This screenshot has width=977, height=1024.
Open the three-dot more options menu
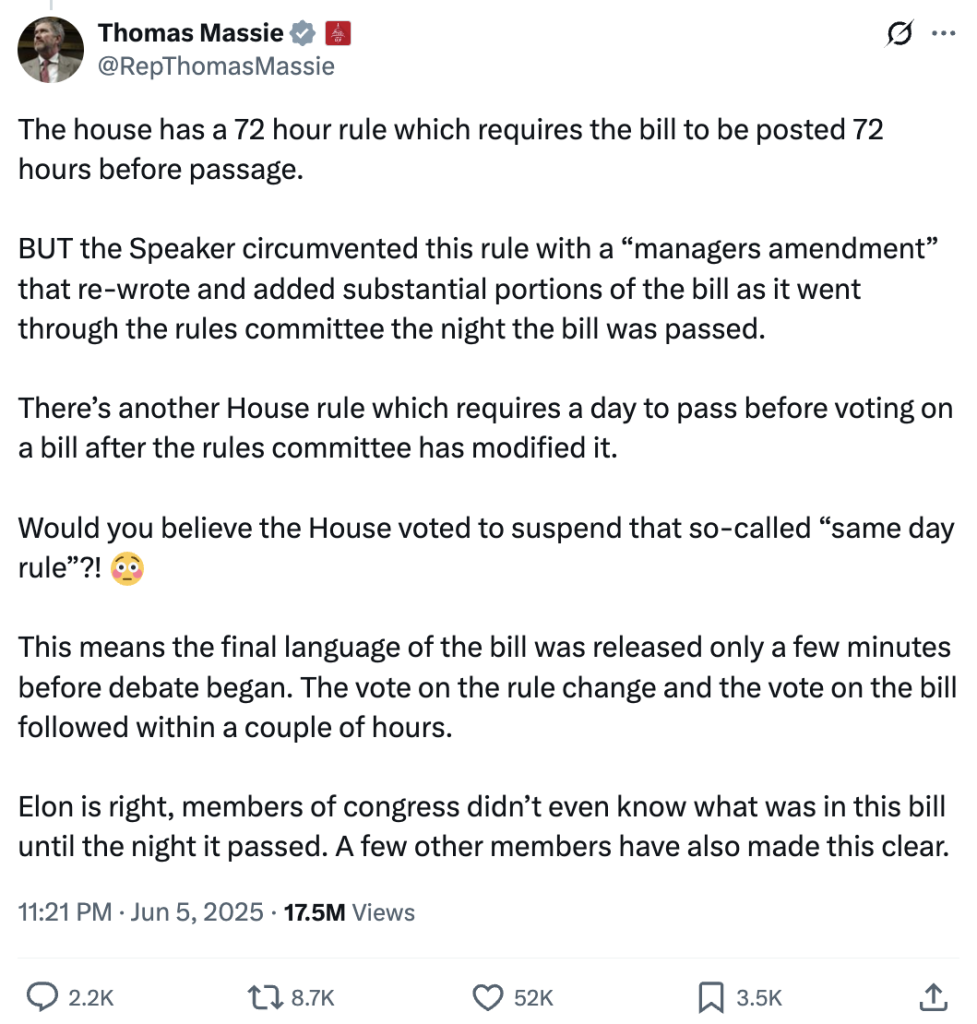click(944, 33)
